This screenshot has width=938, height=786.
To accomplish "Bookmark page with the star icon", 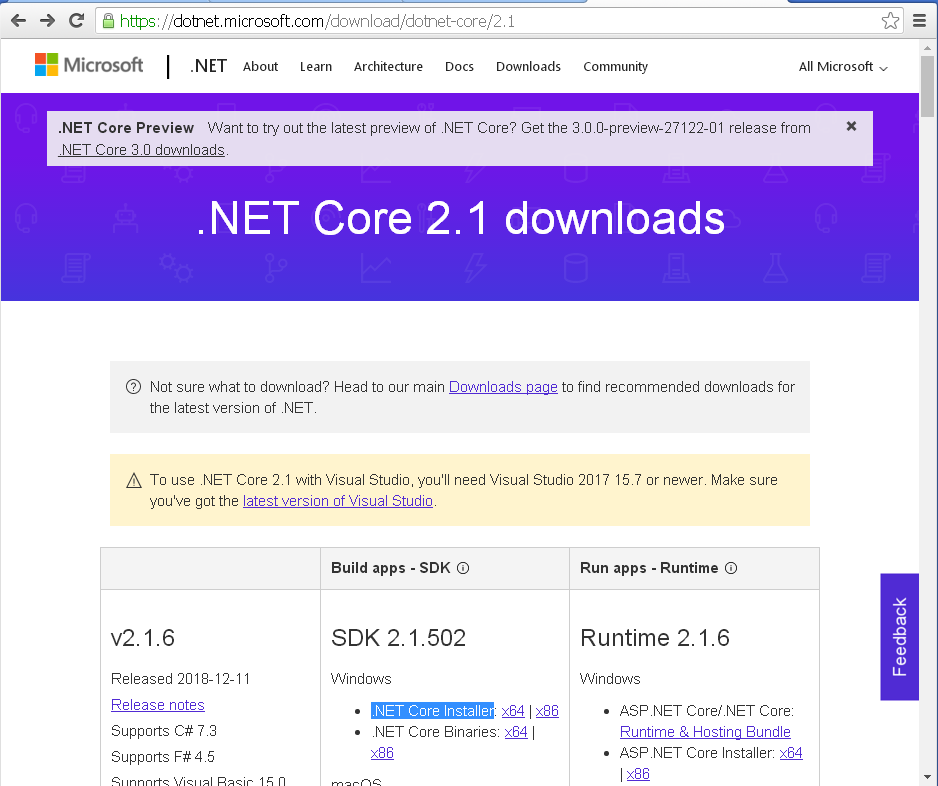I will pyautogui.click(x=889, y=21).
